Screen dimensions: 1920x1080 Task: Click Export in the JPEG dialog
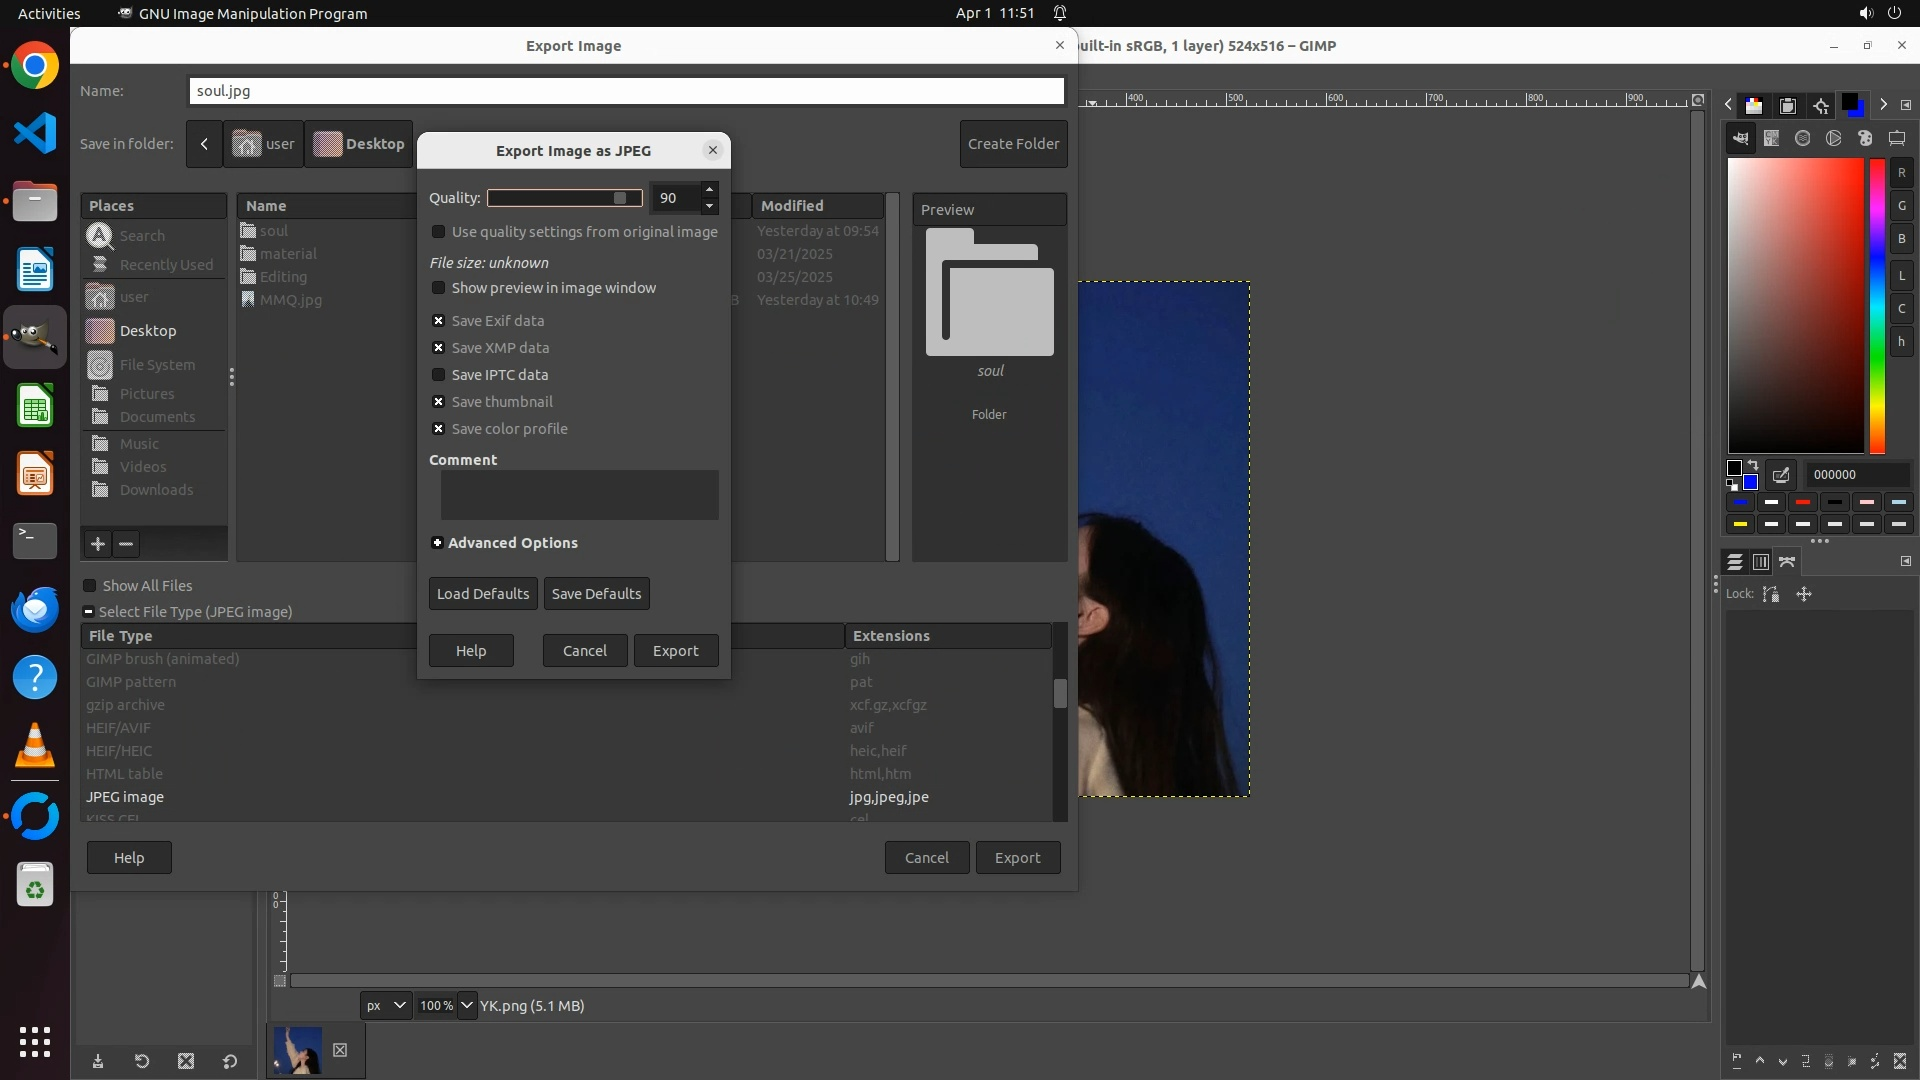676,651
